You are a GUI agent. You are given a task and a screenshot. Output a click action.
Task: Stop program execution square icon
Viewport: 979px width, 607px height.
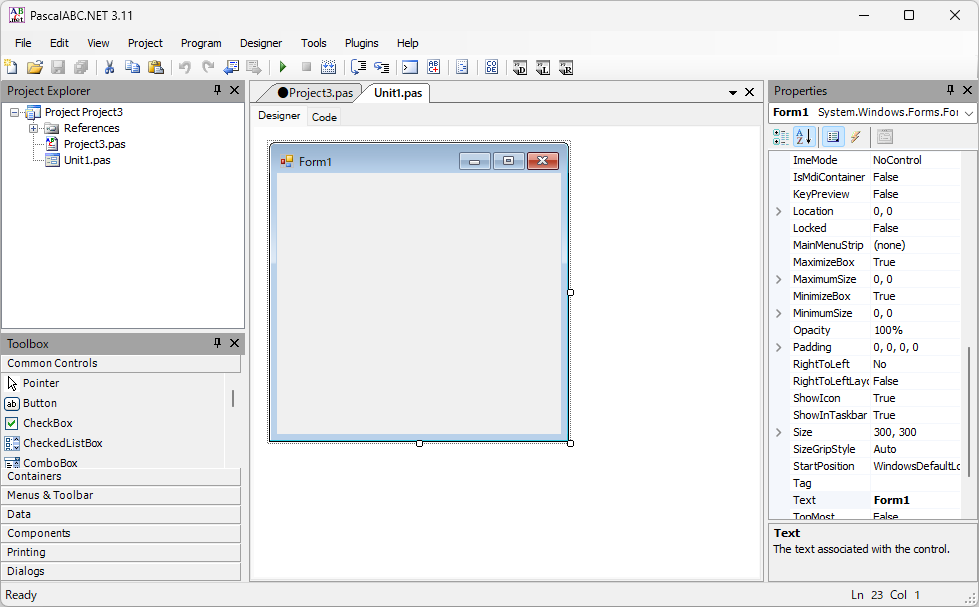(x=306, y=67)
